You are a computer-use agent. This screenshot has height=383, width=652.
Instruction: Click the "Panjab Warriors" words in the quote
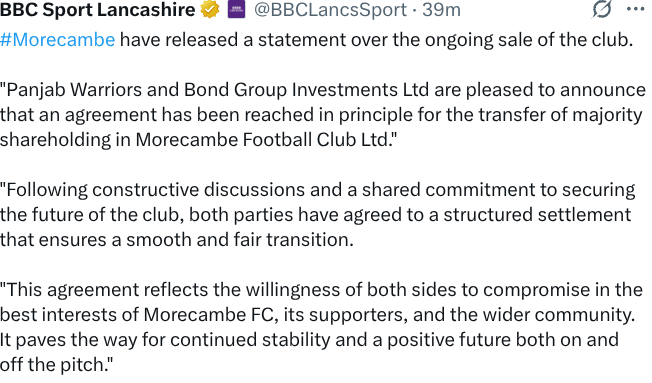pyautogui.click(x=71, y=90)
